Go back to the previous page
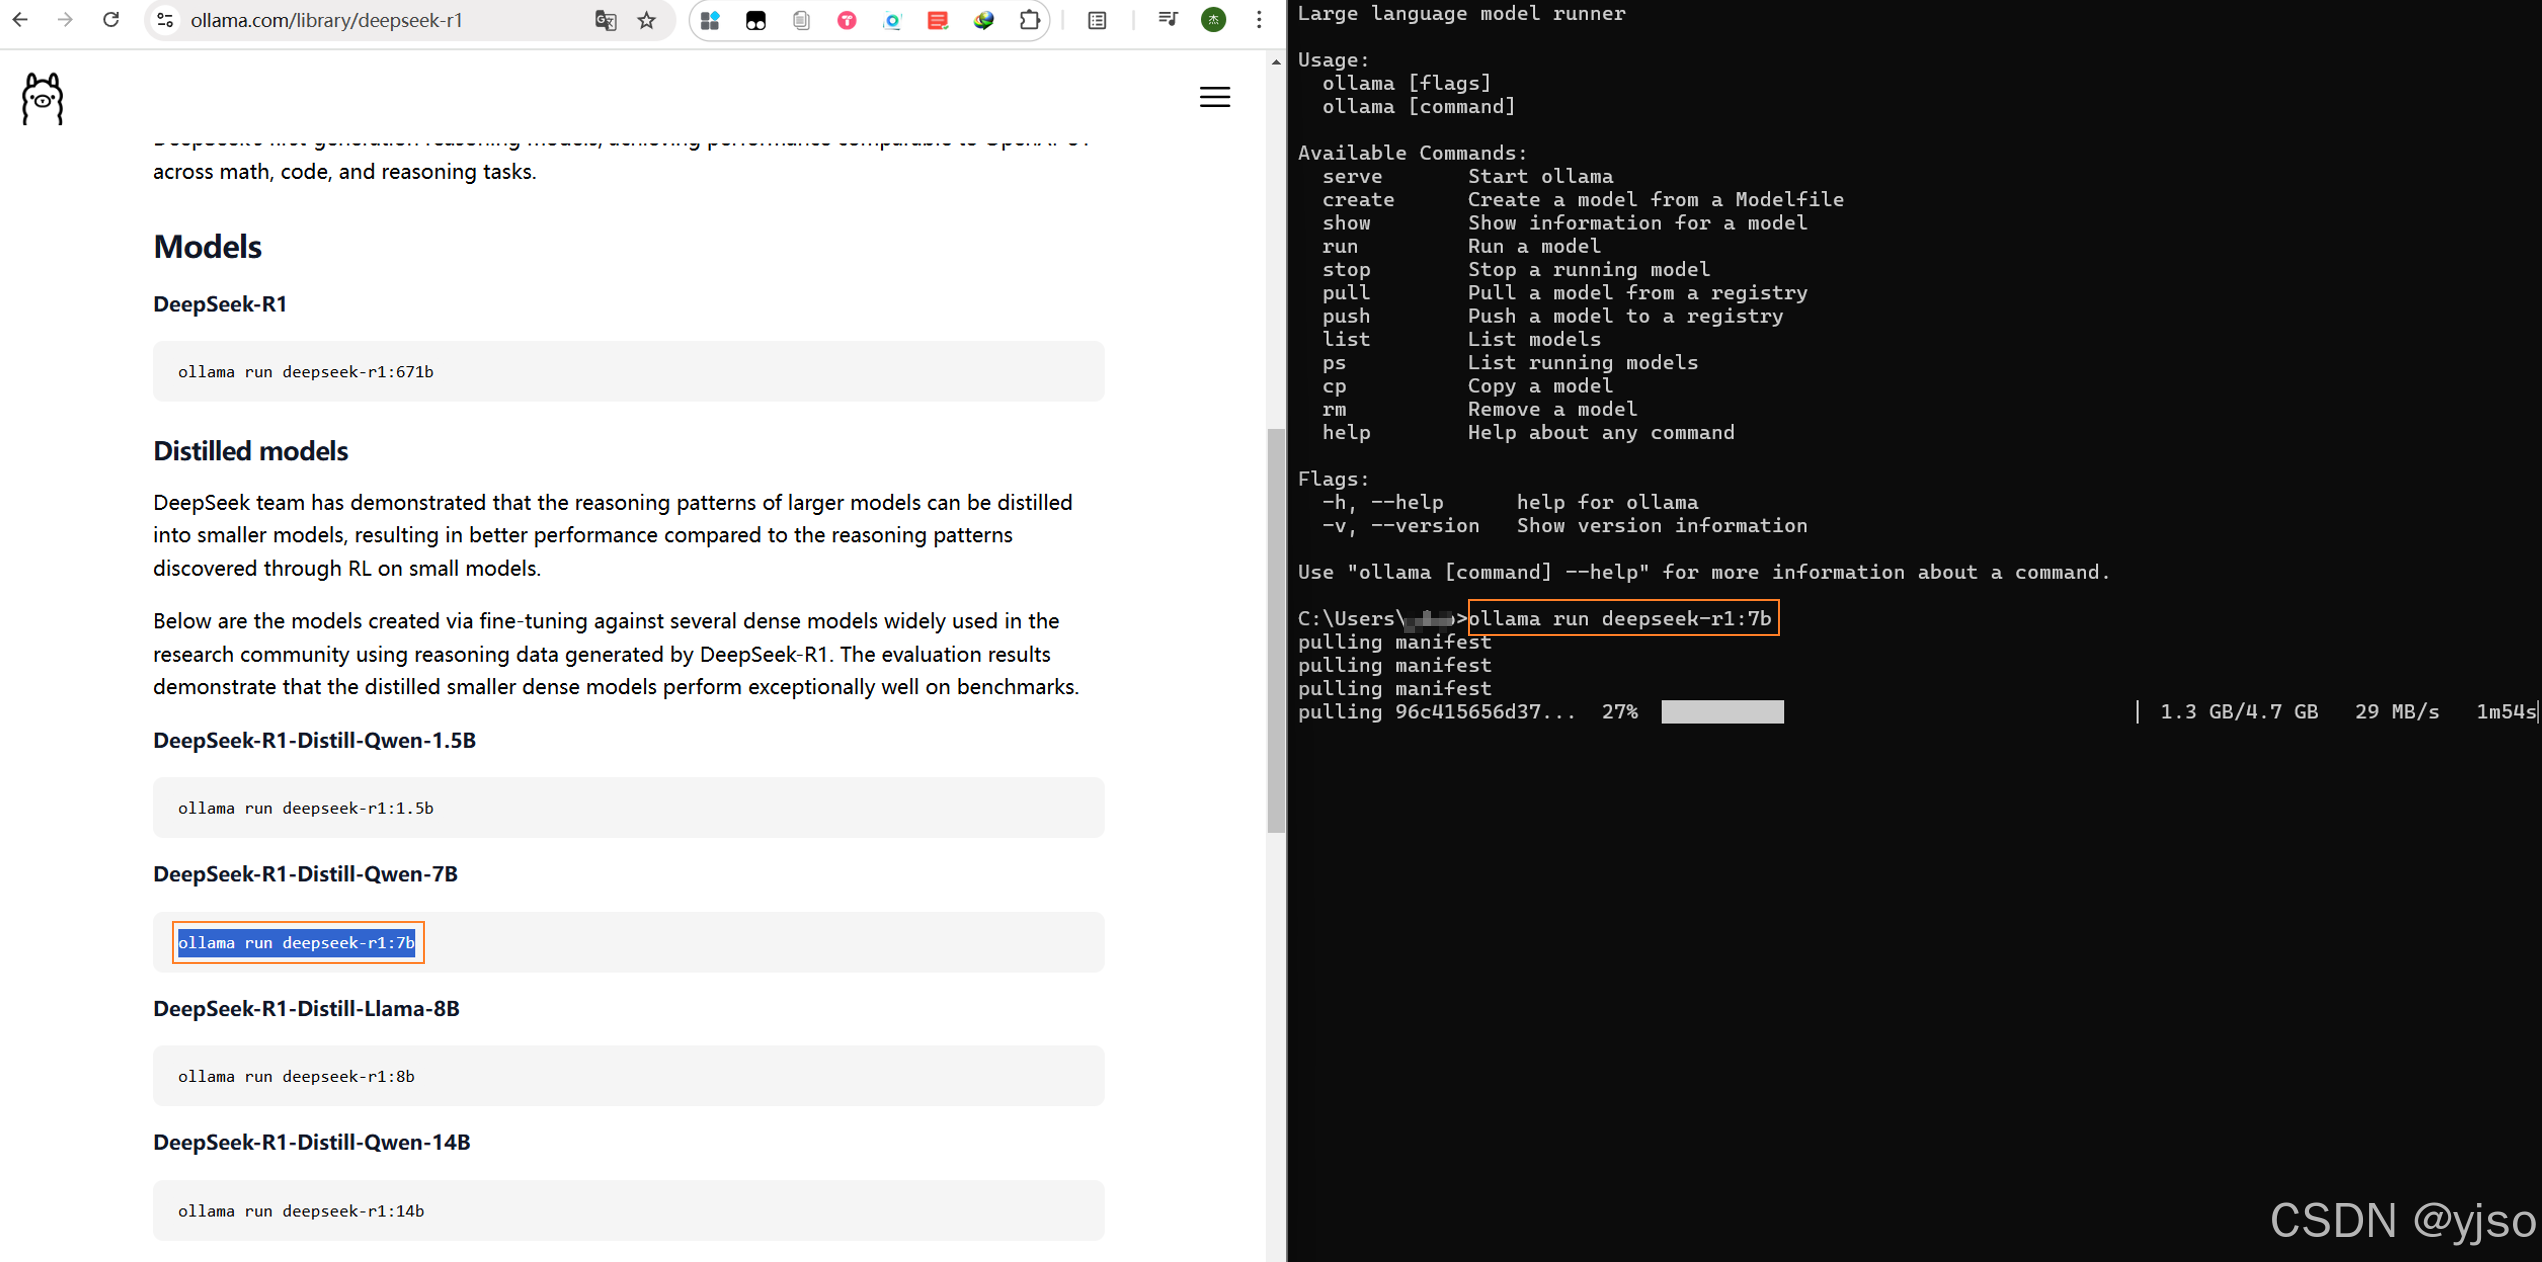This screenshot has height=1262, width=2542. click(x=20, y=20)
